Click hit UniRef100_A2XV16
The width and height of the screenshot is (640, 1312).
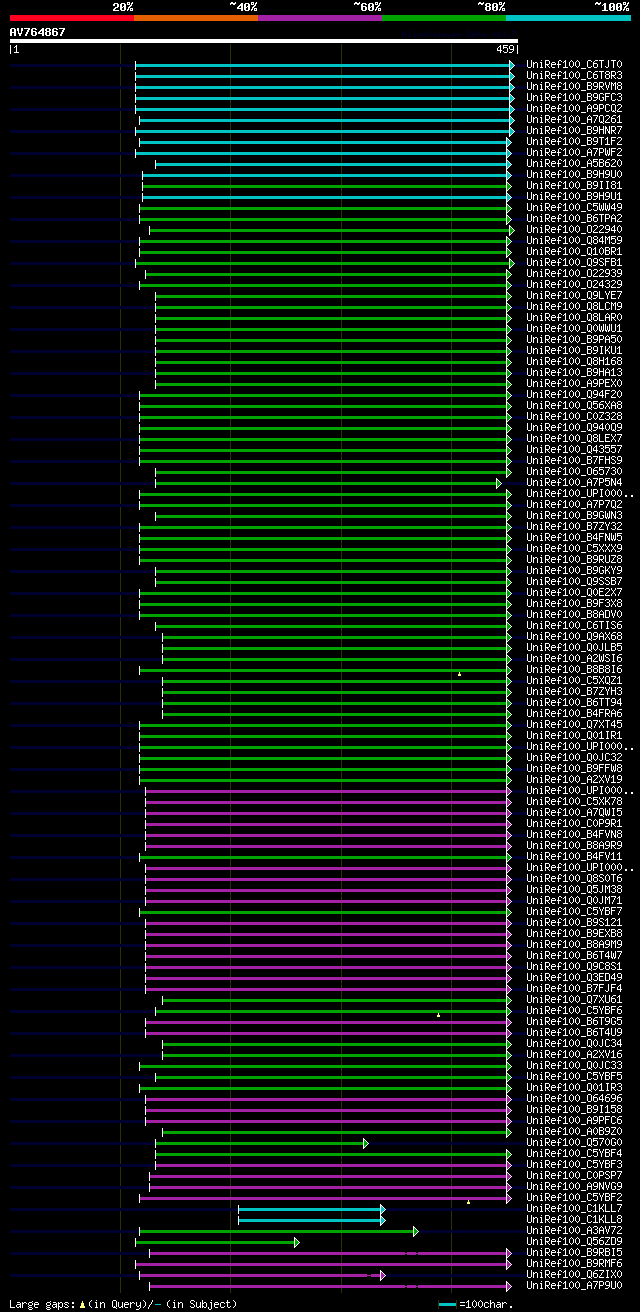tap(574, 1055)
